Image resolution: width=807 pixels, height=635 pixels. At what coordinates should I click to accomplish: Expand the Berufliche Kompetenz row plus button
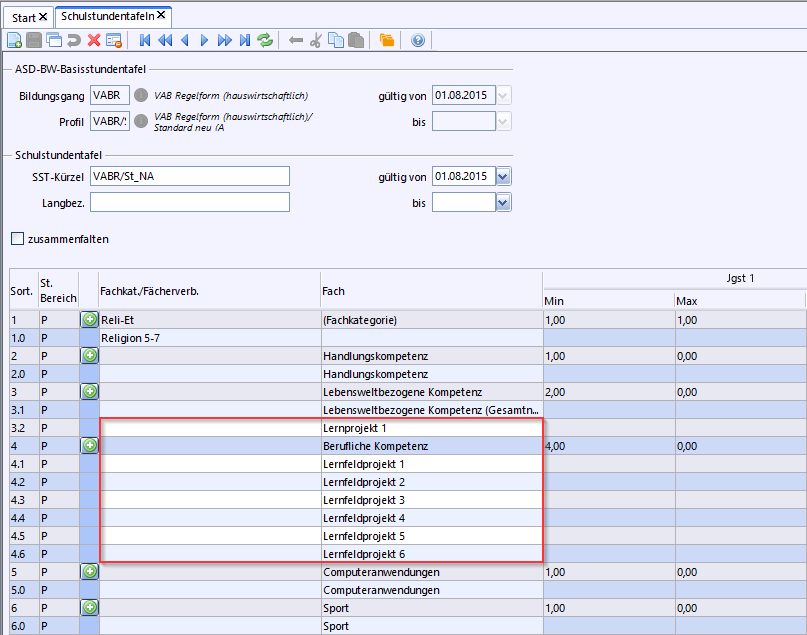click(x=89, y=445)
